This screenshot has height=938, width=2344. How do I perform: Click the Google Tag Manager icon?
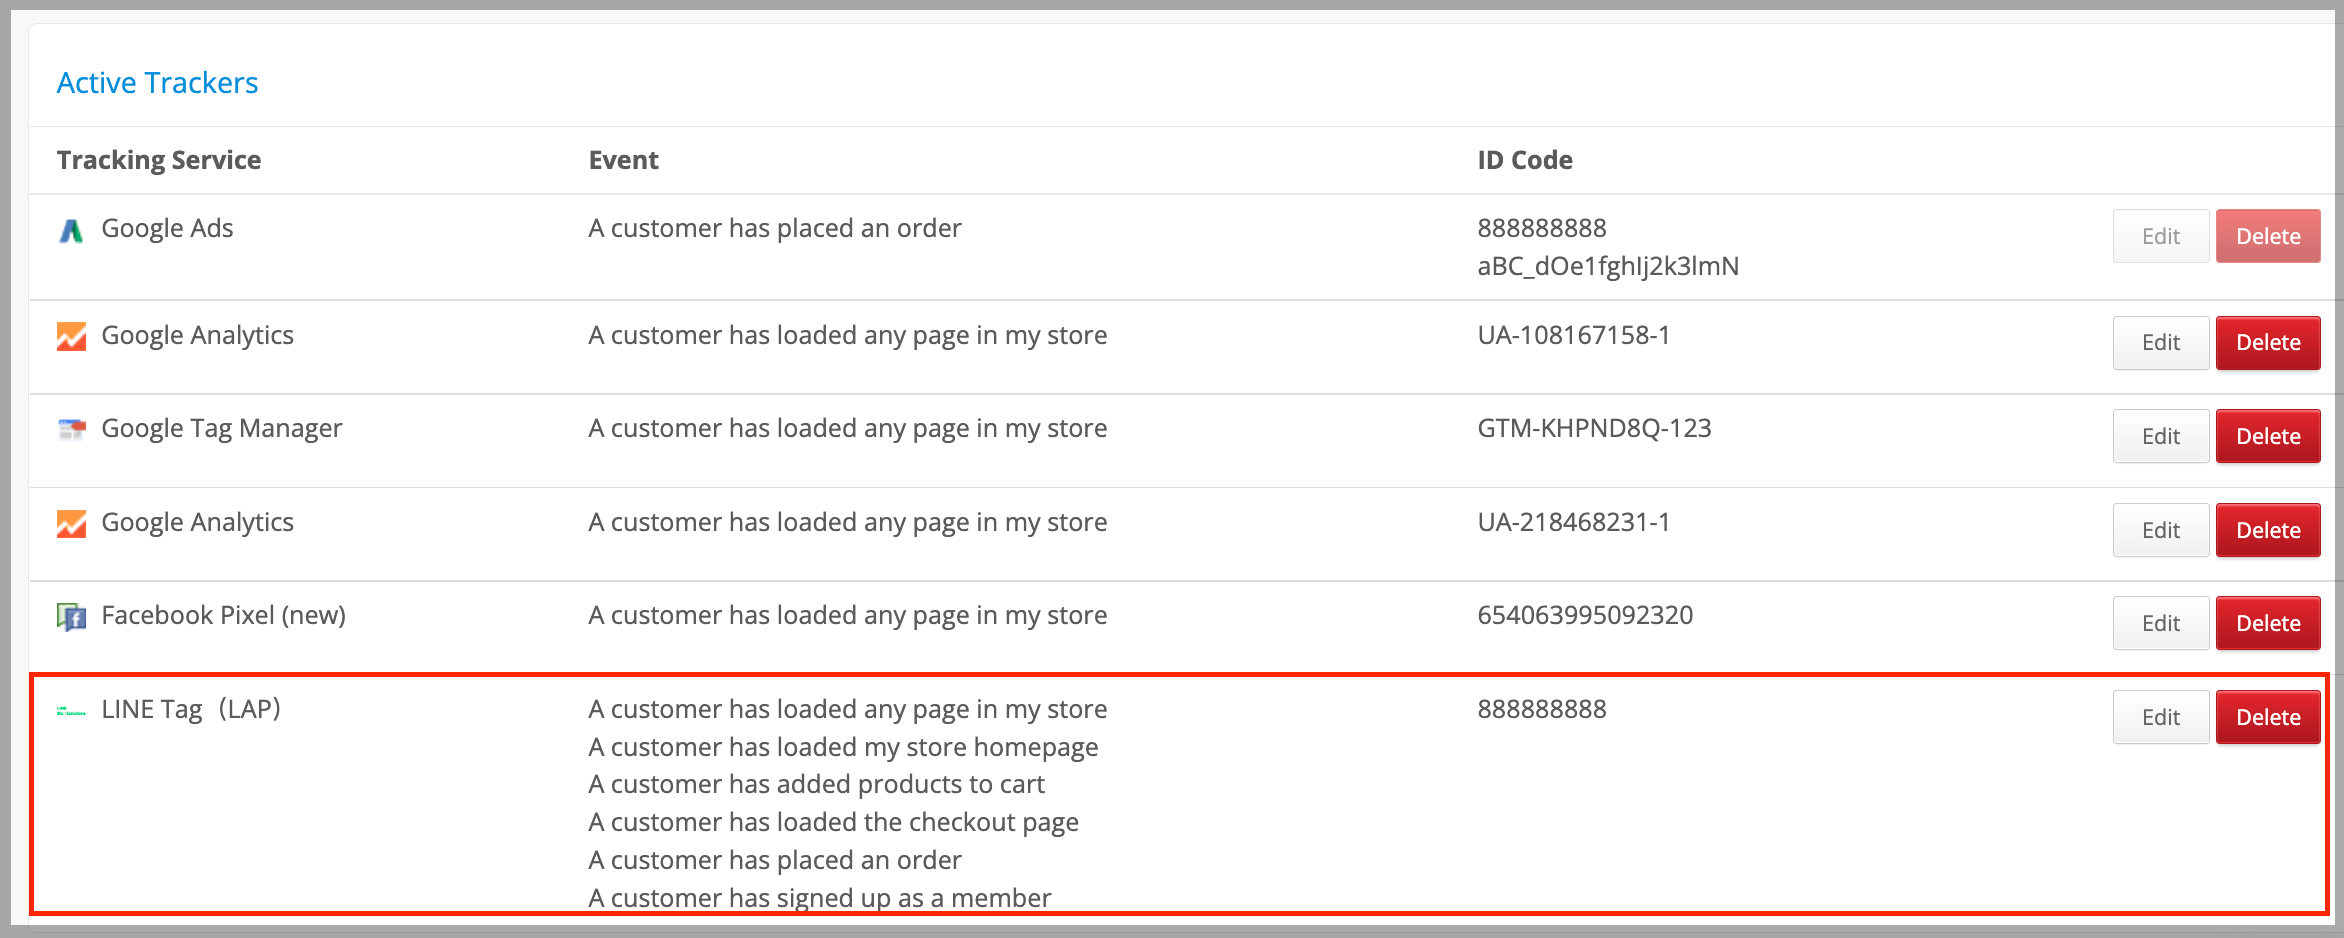pyautogui.click(x=71, y=430)
